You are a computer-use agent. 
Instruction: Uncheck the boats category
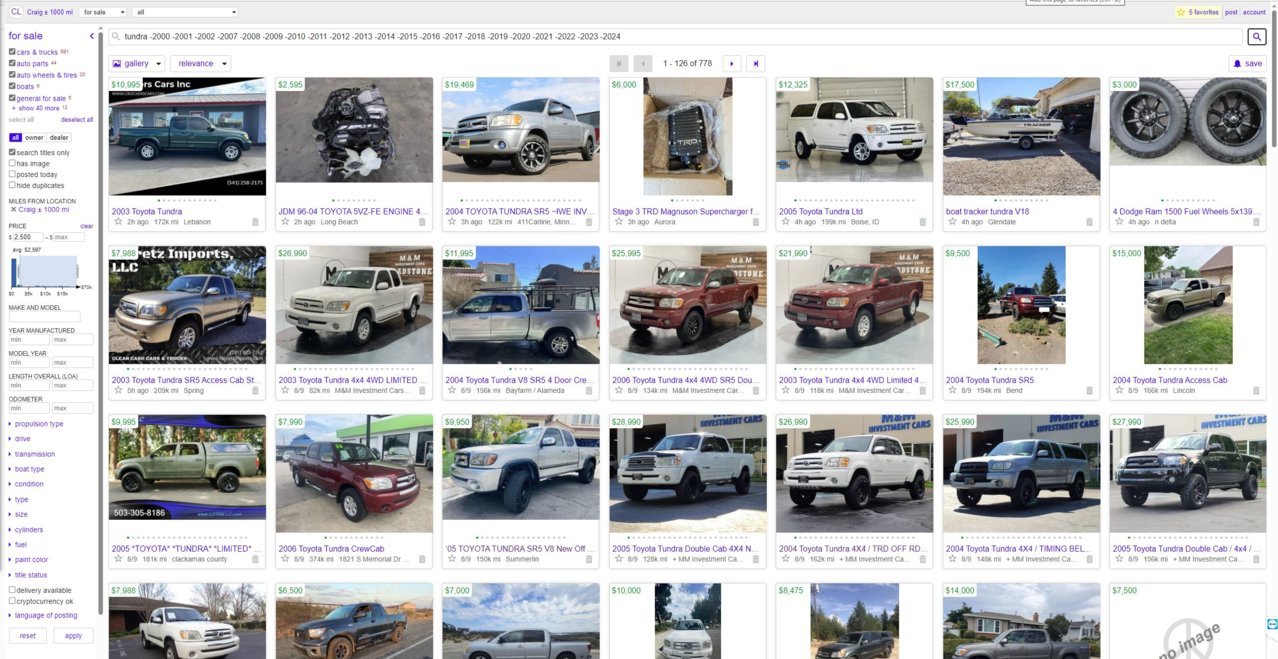[12, 87]
